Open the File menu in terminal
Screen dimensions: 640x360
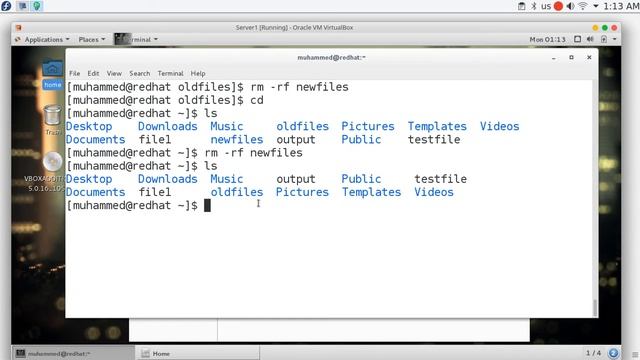(74, 73)
